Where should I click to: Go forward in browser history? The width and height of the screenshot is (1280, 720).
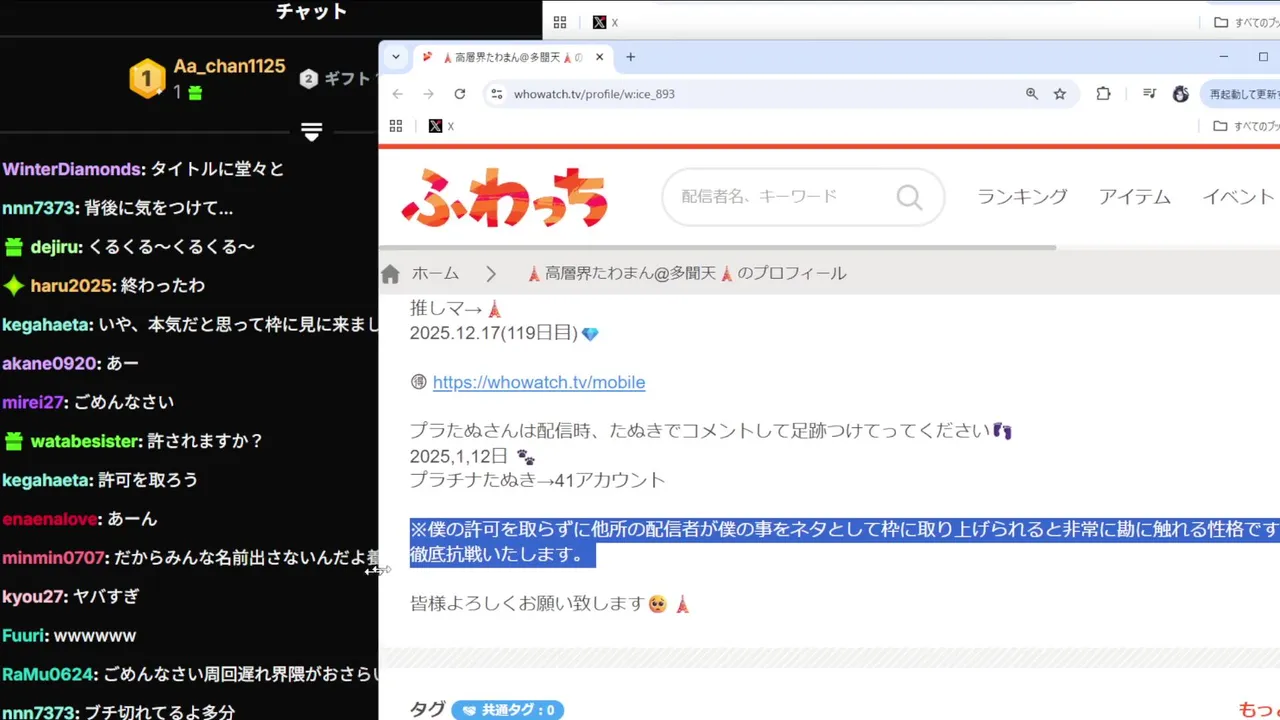(429, 94)
